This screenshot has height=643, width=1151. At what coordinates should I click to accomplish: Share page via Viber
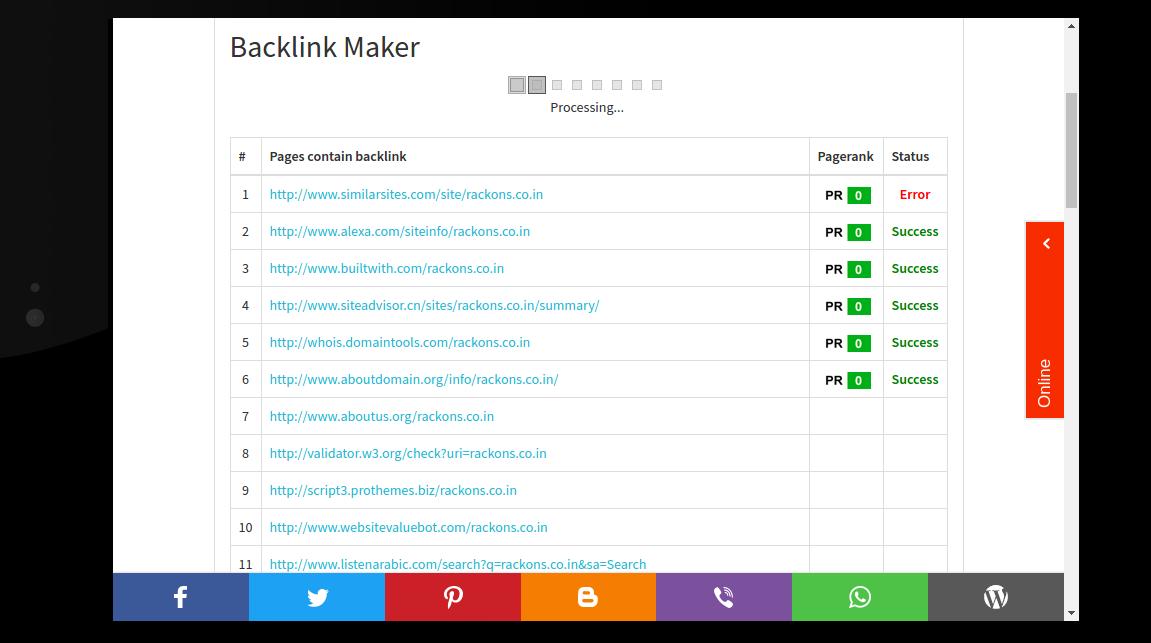coord(724,597)
